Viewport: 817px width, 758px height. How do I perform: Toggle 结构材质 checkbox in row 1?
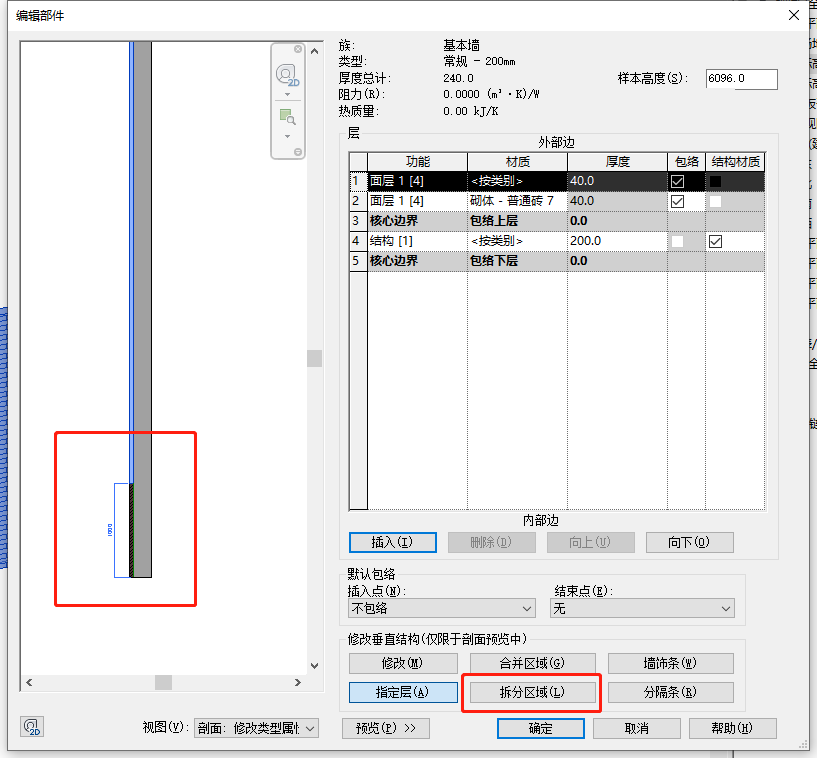[x=715, y=181]
